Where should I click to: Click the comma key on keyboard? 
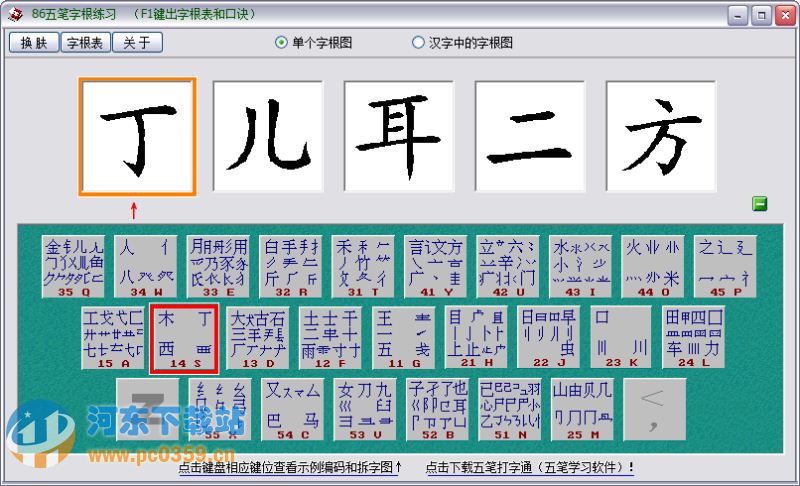tap(655, 410)
